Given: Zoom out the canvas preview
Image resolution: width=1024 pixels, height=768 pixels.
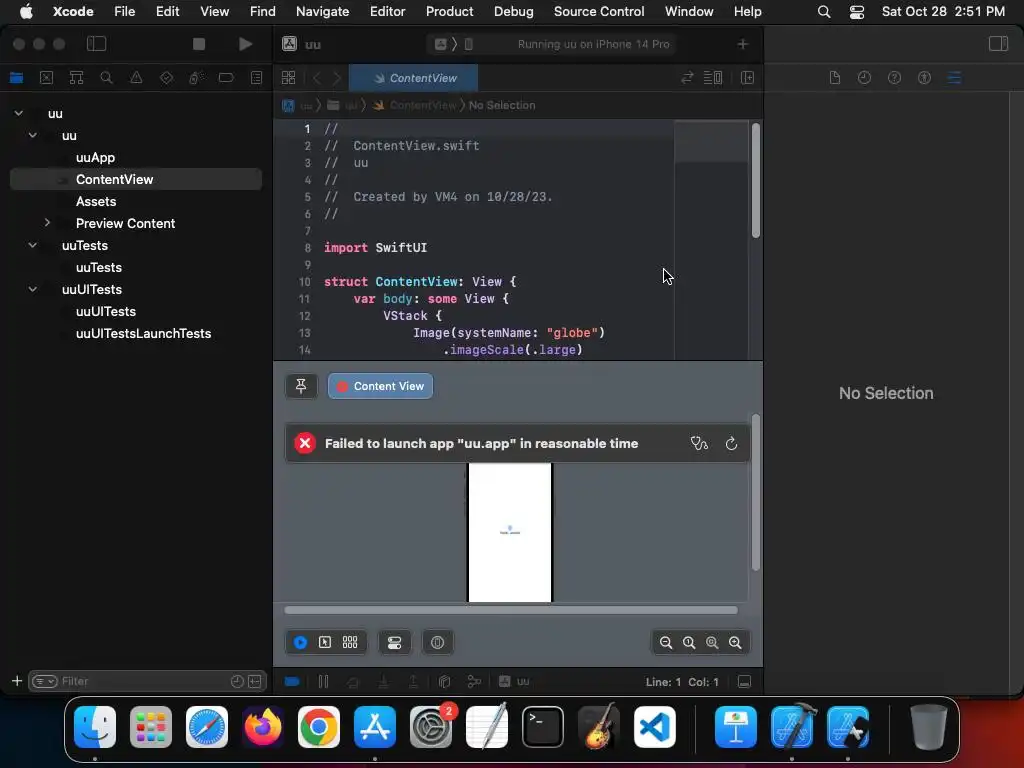Looking at the screenshot, I should point(665,643).
